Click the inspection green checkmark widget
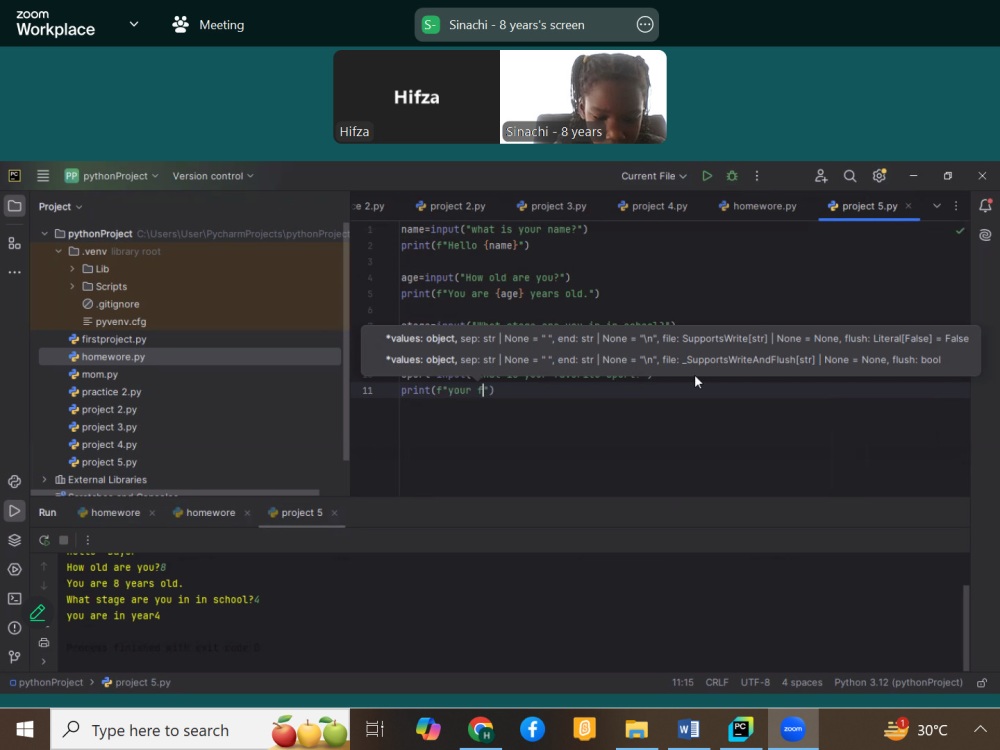The height and width of the screenshot is (750, 1000). coord(960,230)
